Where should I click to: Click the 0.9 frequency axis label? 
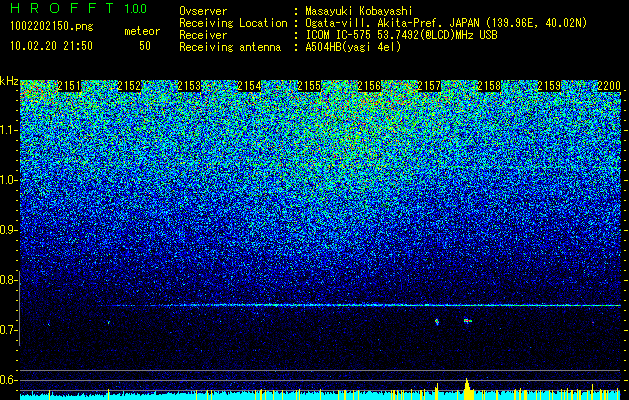pos(8,230)
